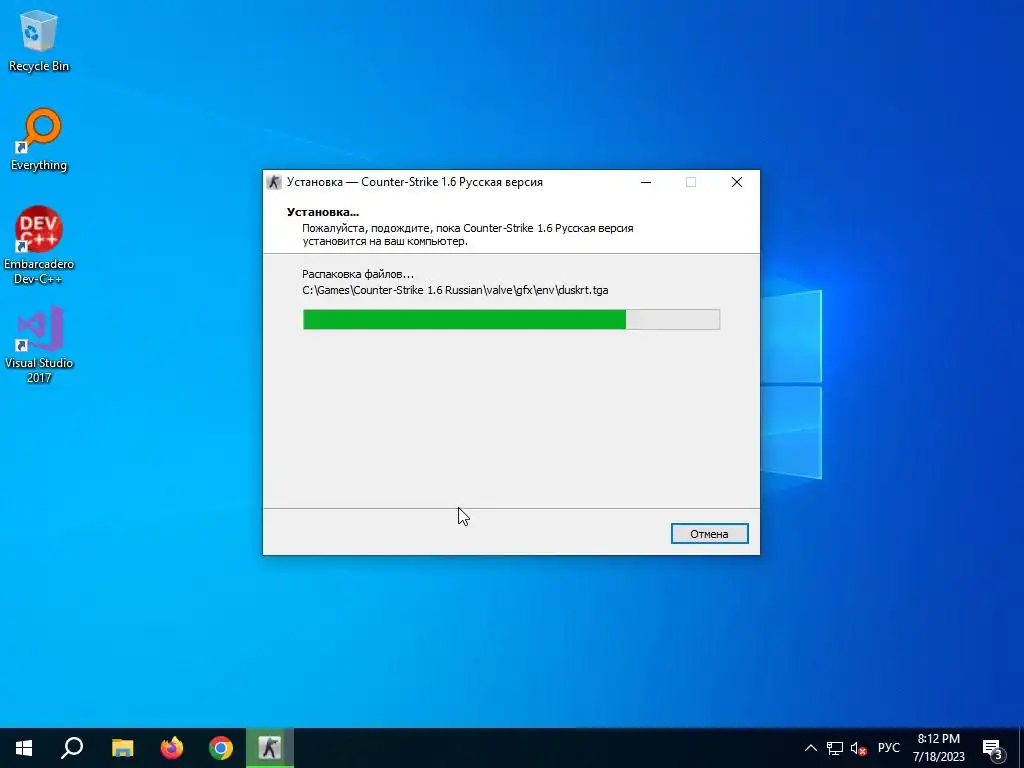Minimize the Counter-Strike installer window
The height and width of the screenshot is (768, 1024).
click(x=646, y=182)
